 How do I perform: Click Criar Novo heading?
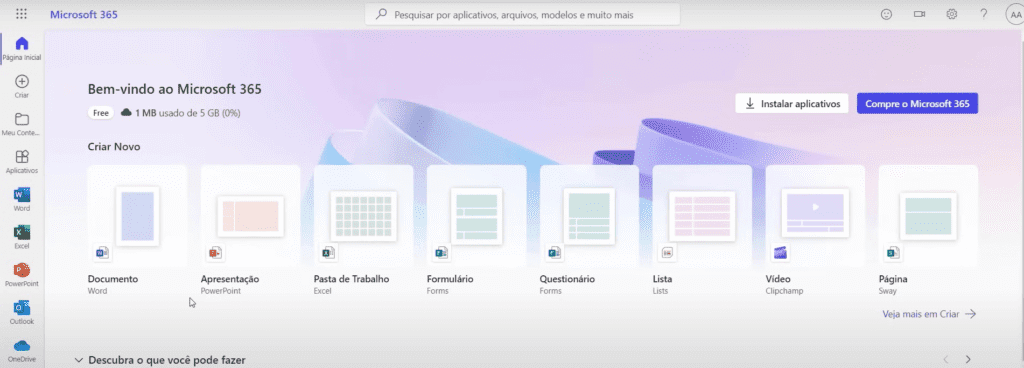[x=114, y=147]
